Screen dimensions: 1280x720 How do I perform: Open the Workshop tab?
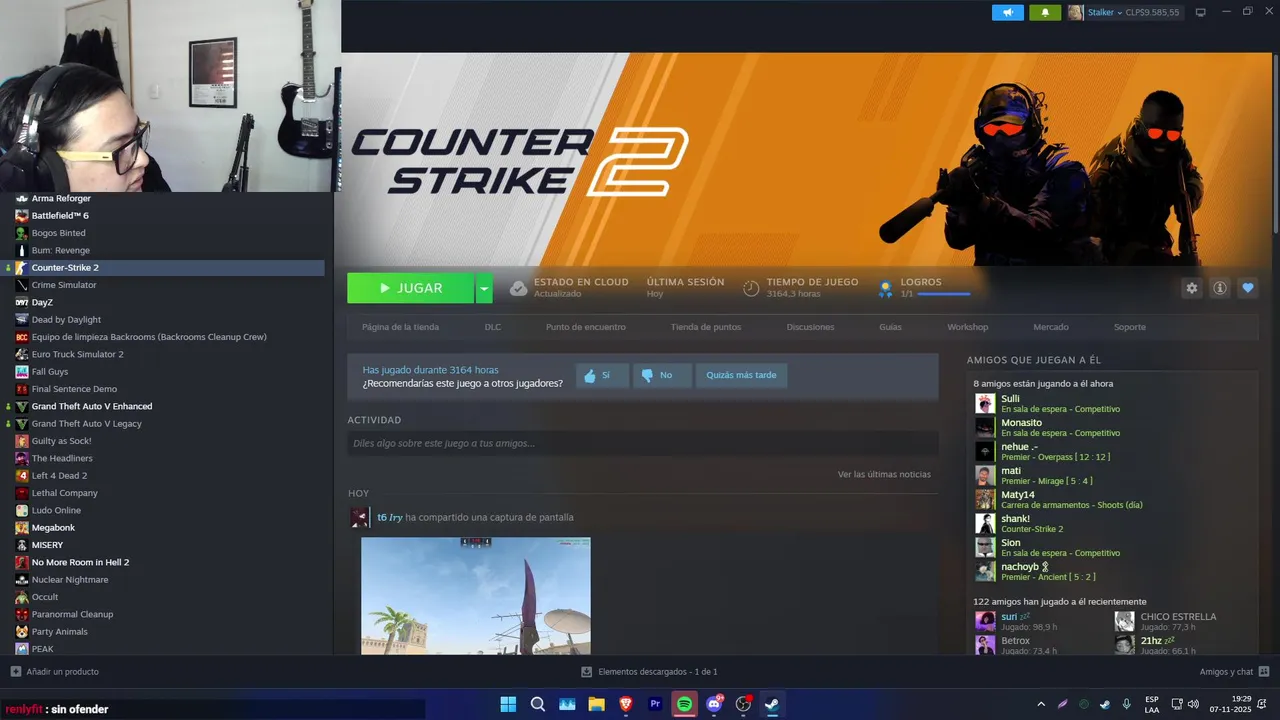click(x=967, y=327)
